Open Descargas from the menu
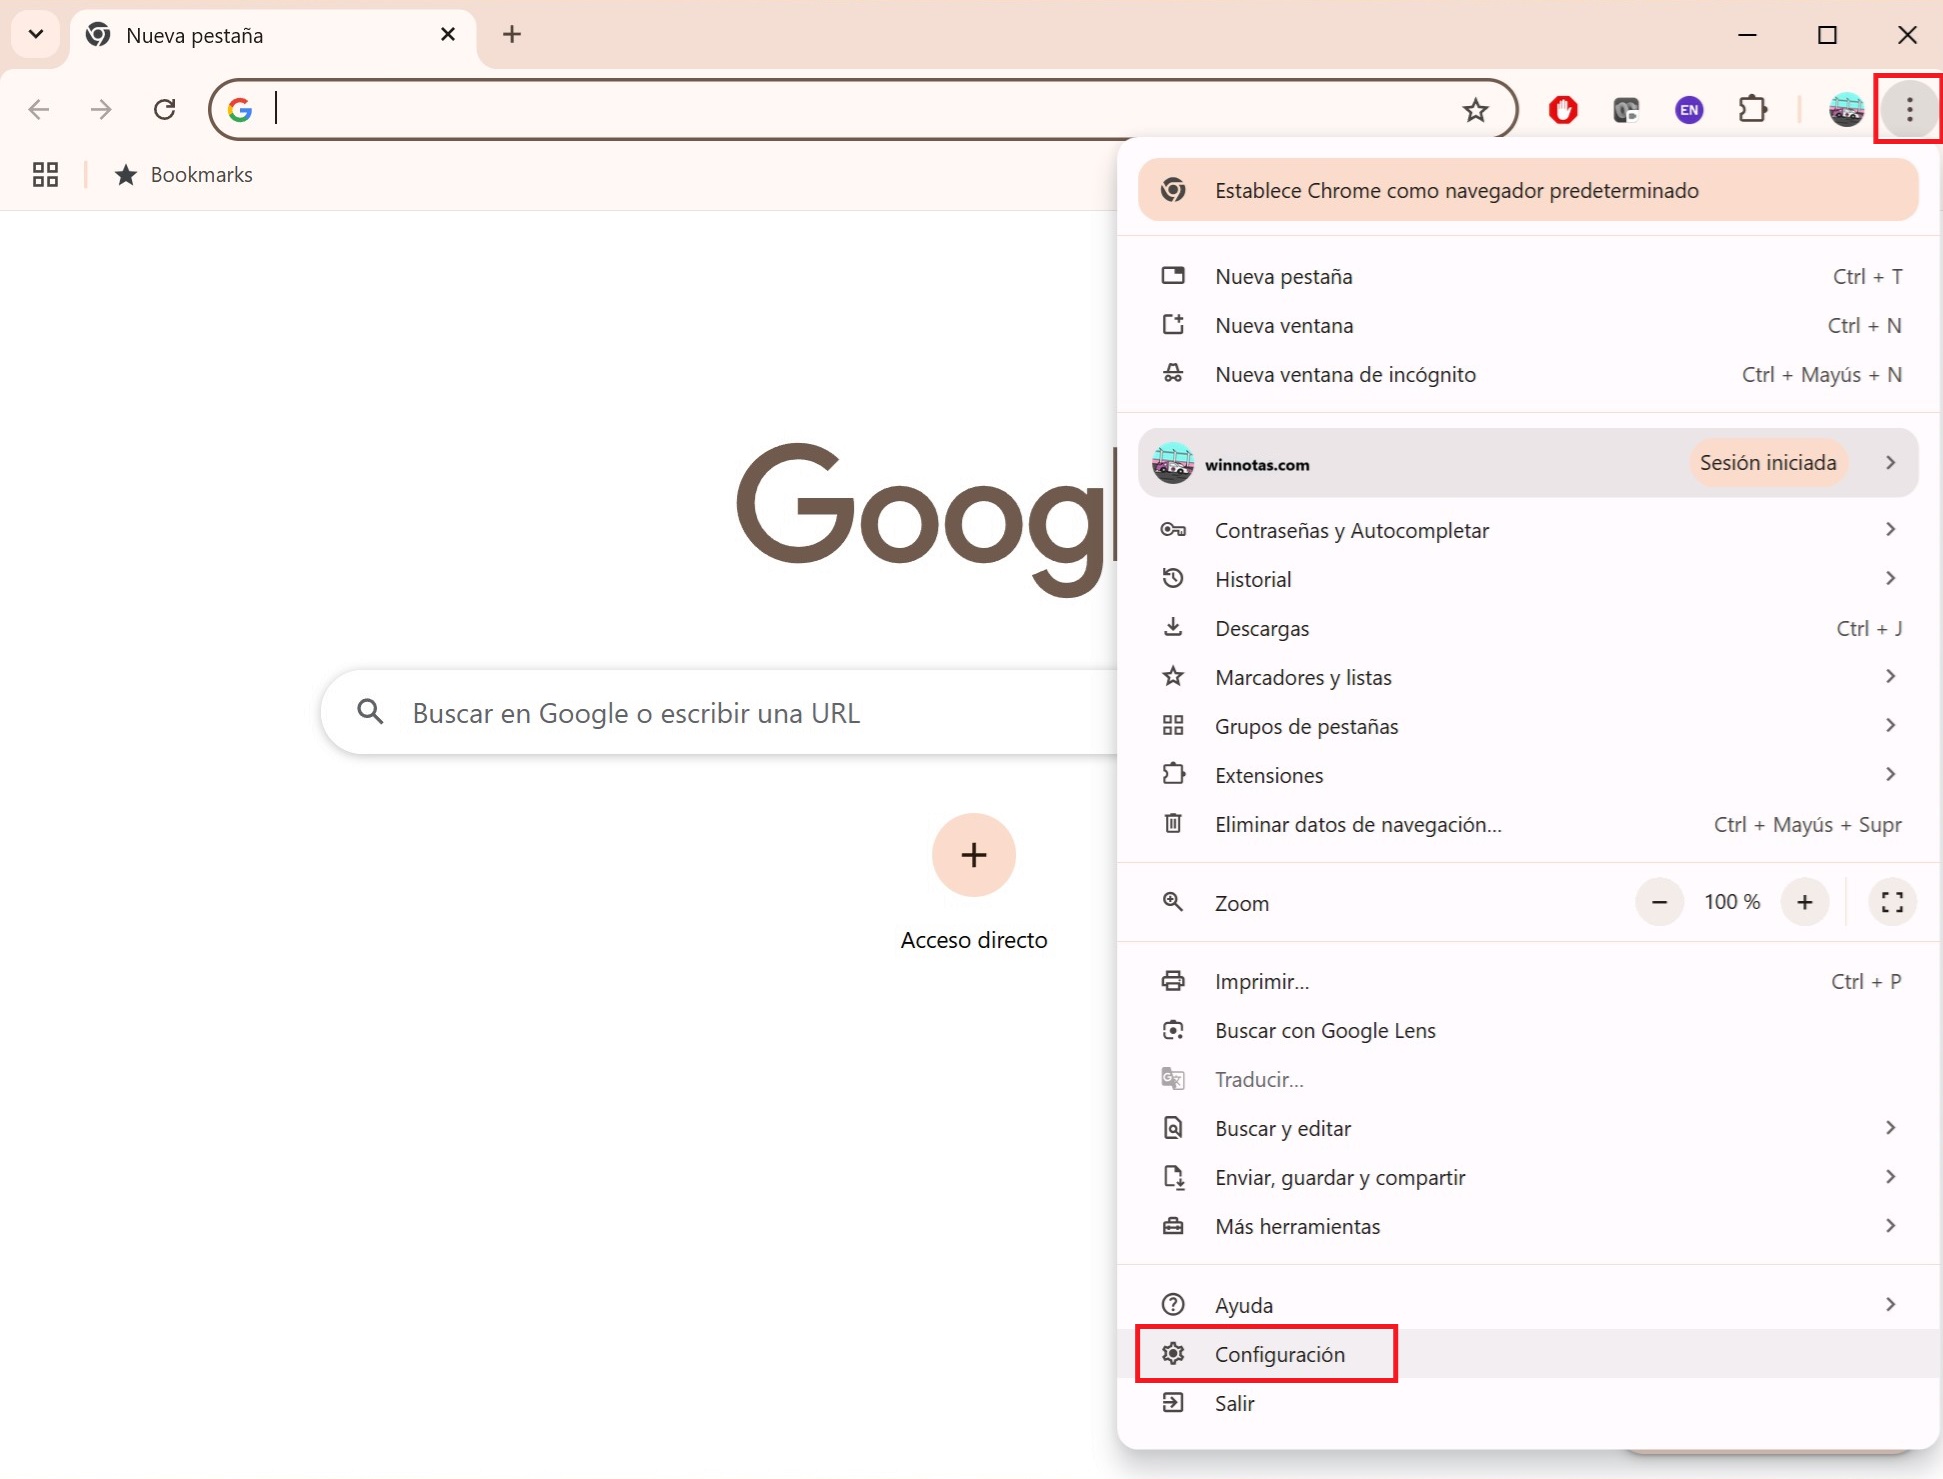 (x=1528, y=628)
